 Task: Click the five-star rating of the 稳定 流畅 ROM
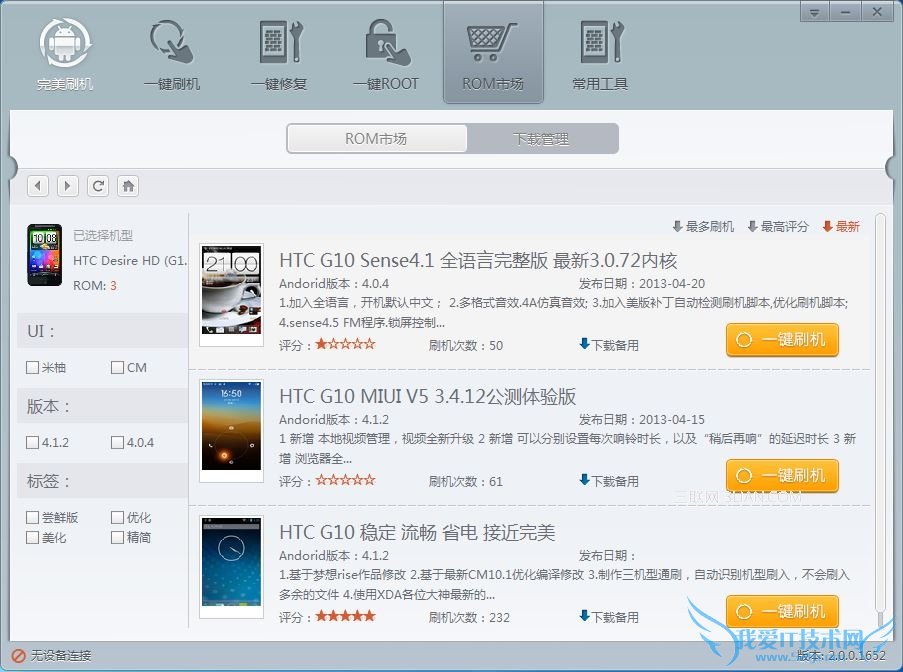point(346,616)
